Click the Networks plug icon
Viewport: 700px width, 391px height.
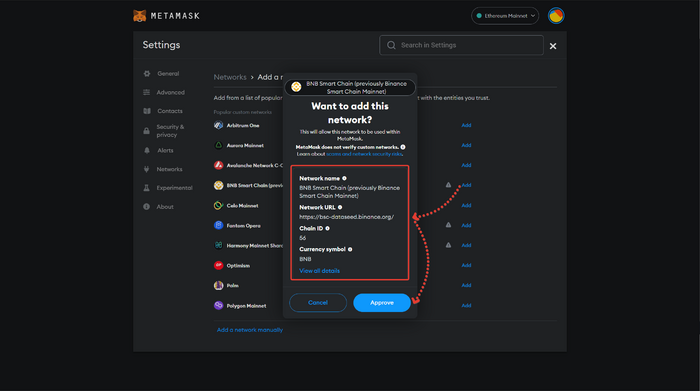click(146, 169)
